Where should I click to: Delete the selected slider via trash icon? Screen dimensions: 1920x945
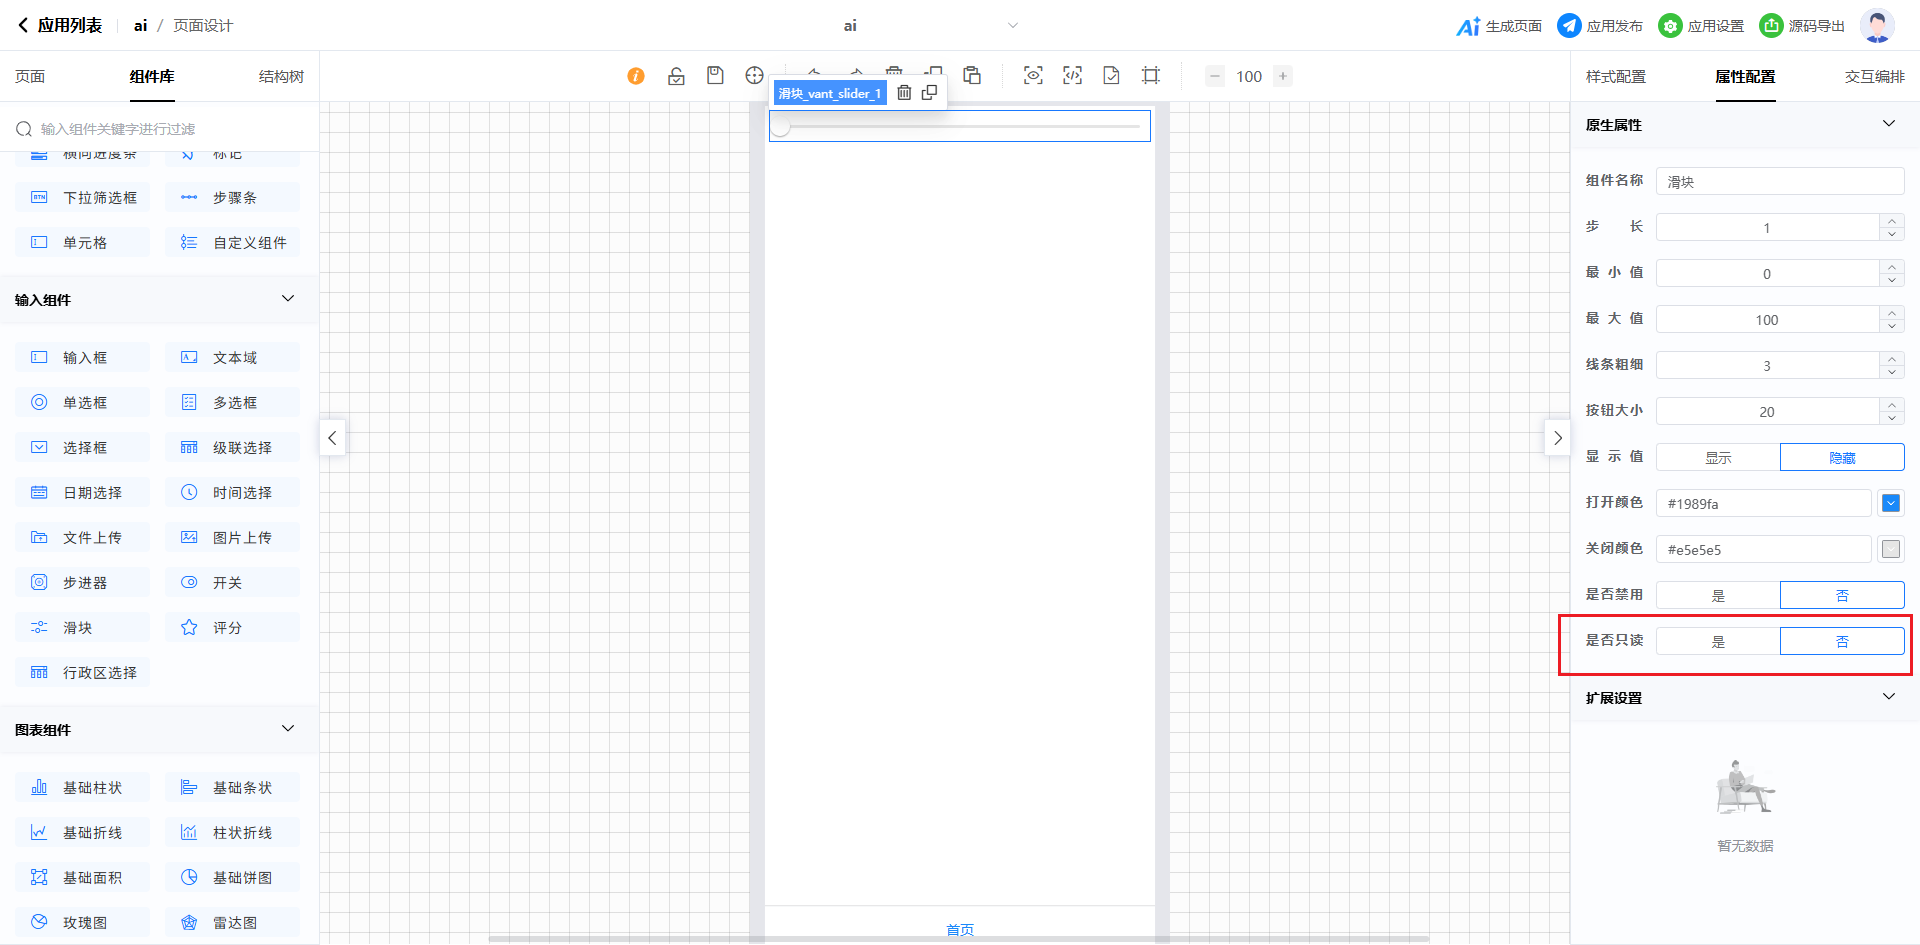(904, 93)
